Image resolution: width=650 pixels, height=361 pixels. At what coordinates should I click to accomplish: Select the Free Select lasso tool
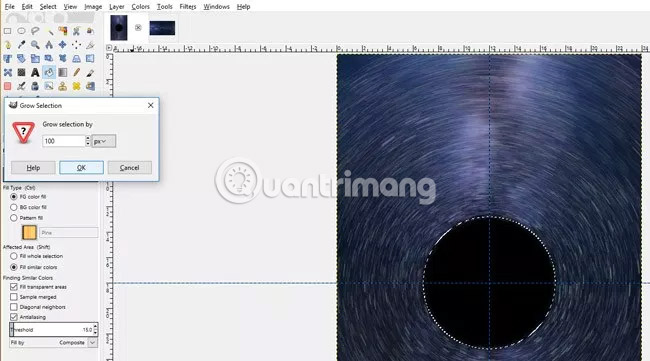coord(35,31)
